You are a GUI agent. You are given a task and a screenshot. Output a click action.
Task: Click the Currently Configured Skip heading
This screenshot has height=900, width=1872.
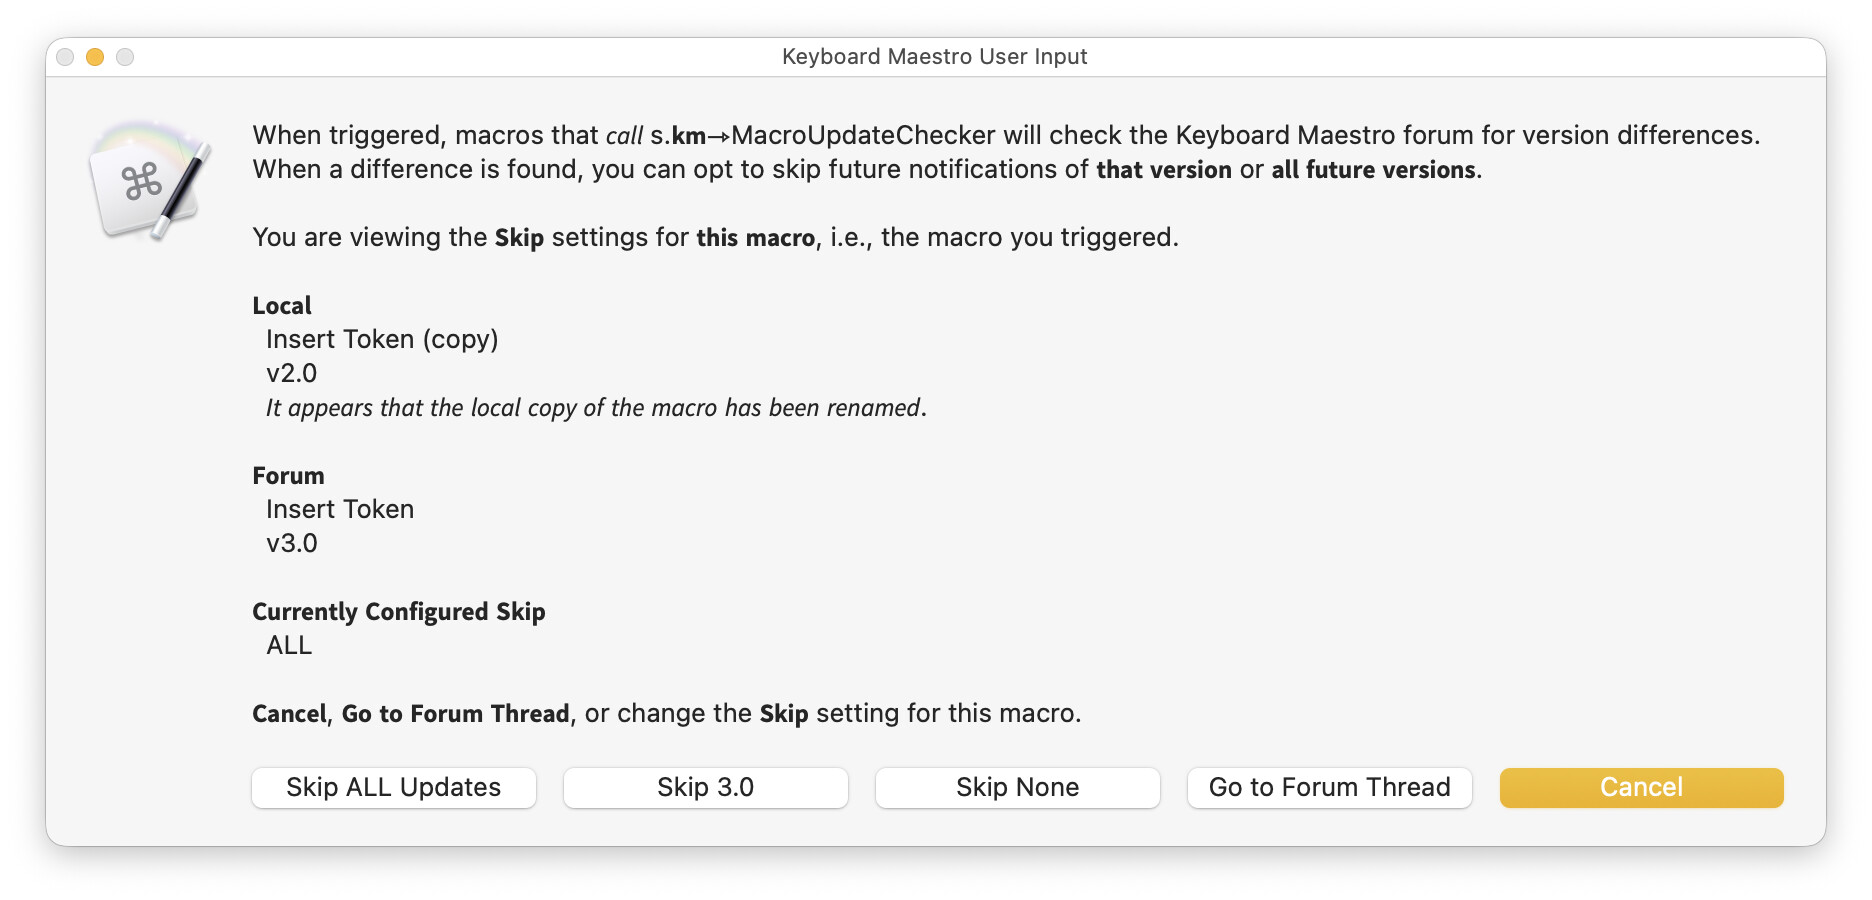tap(398, 611)
